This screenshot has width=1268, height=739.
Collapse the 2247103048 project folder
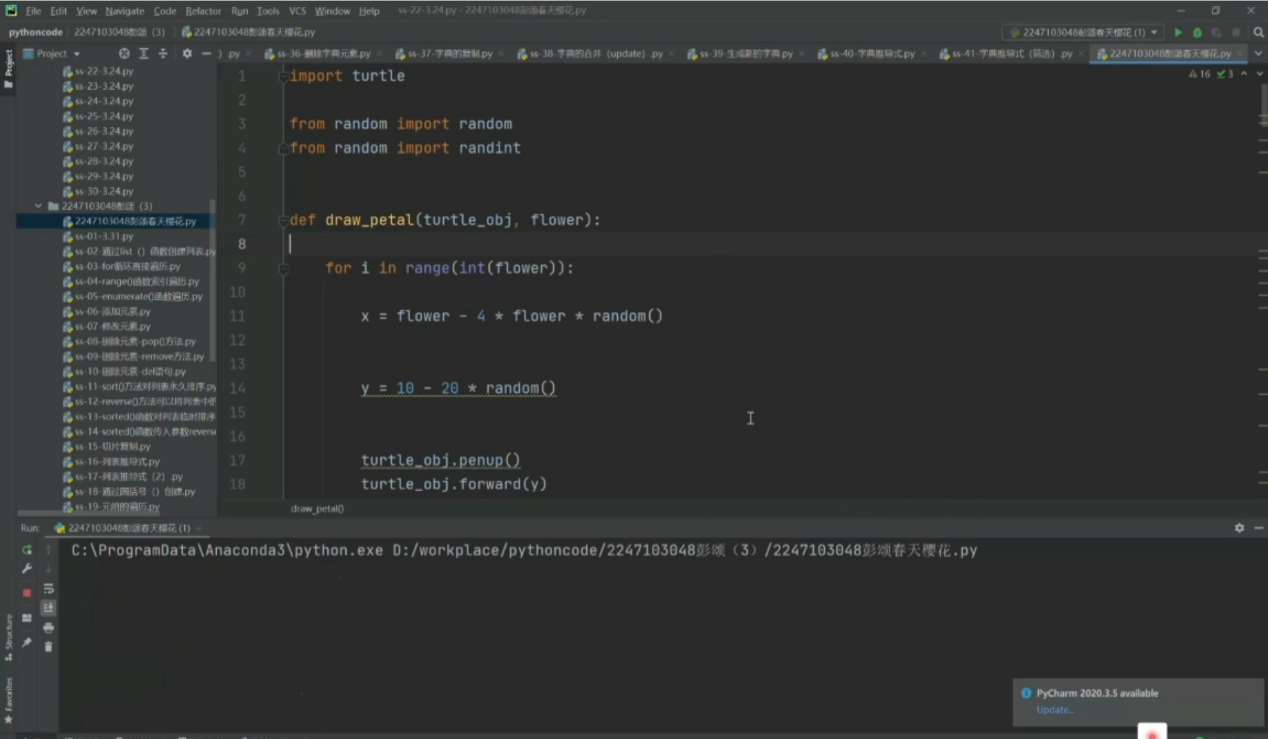click(x=39, y=206)
